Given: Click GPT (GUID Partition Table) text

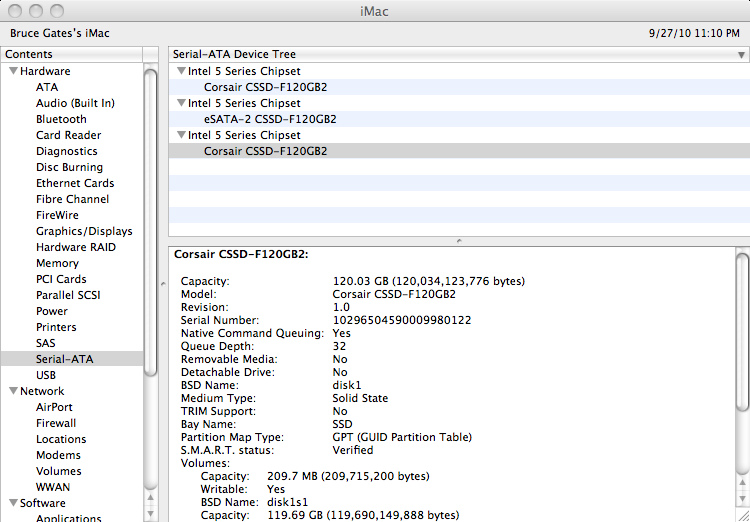Looking at the screenshot, I should [x=402, y=437].
